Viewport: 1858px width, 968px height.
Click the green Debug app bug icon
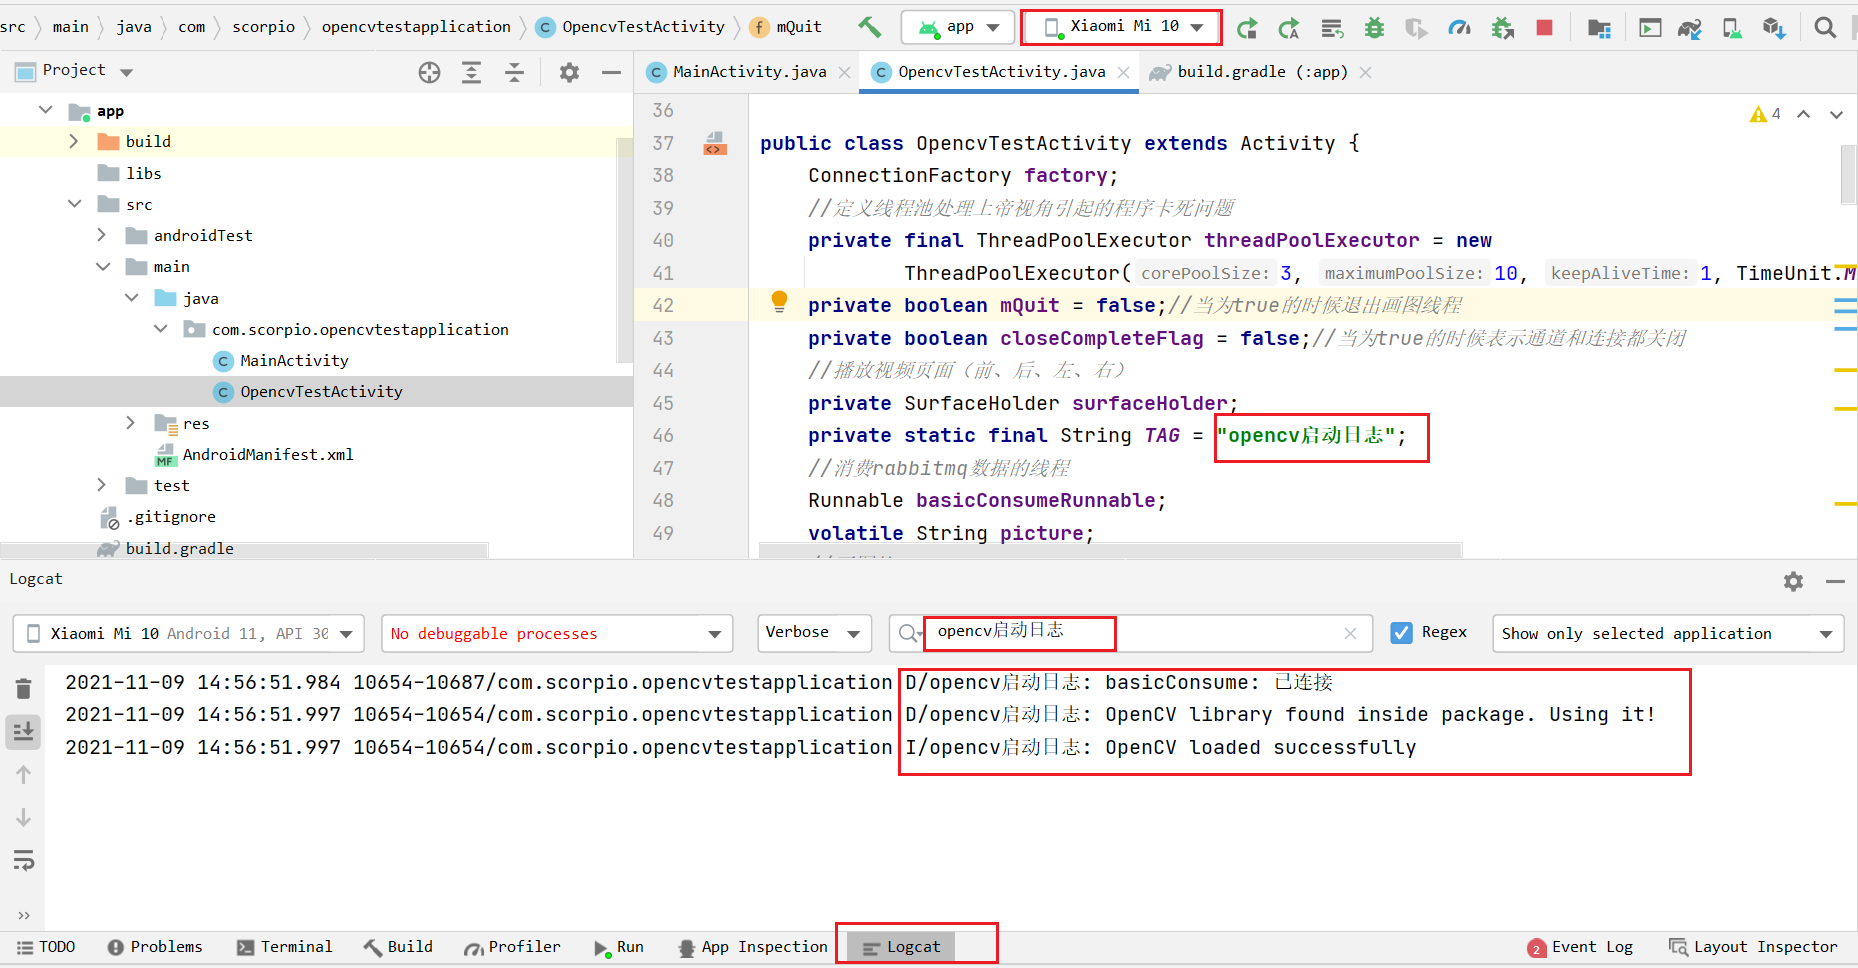pyautogui.click(x=1375, y=28)
